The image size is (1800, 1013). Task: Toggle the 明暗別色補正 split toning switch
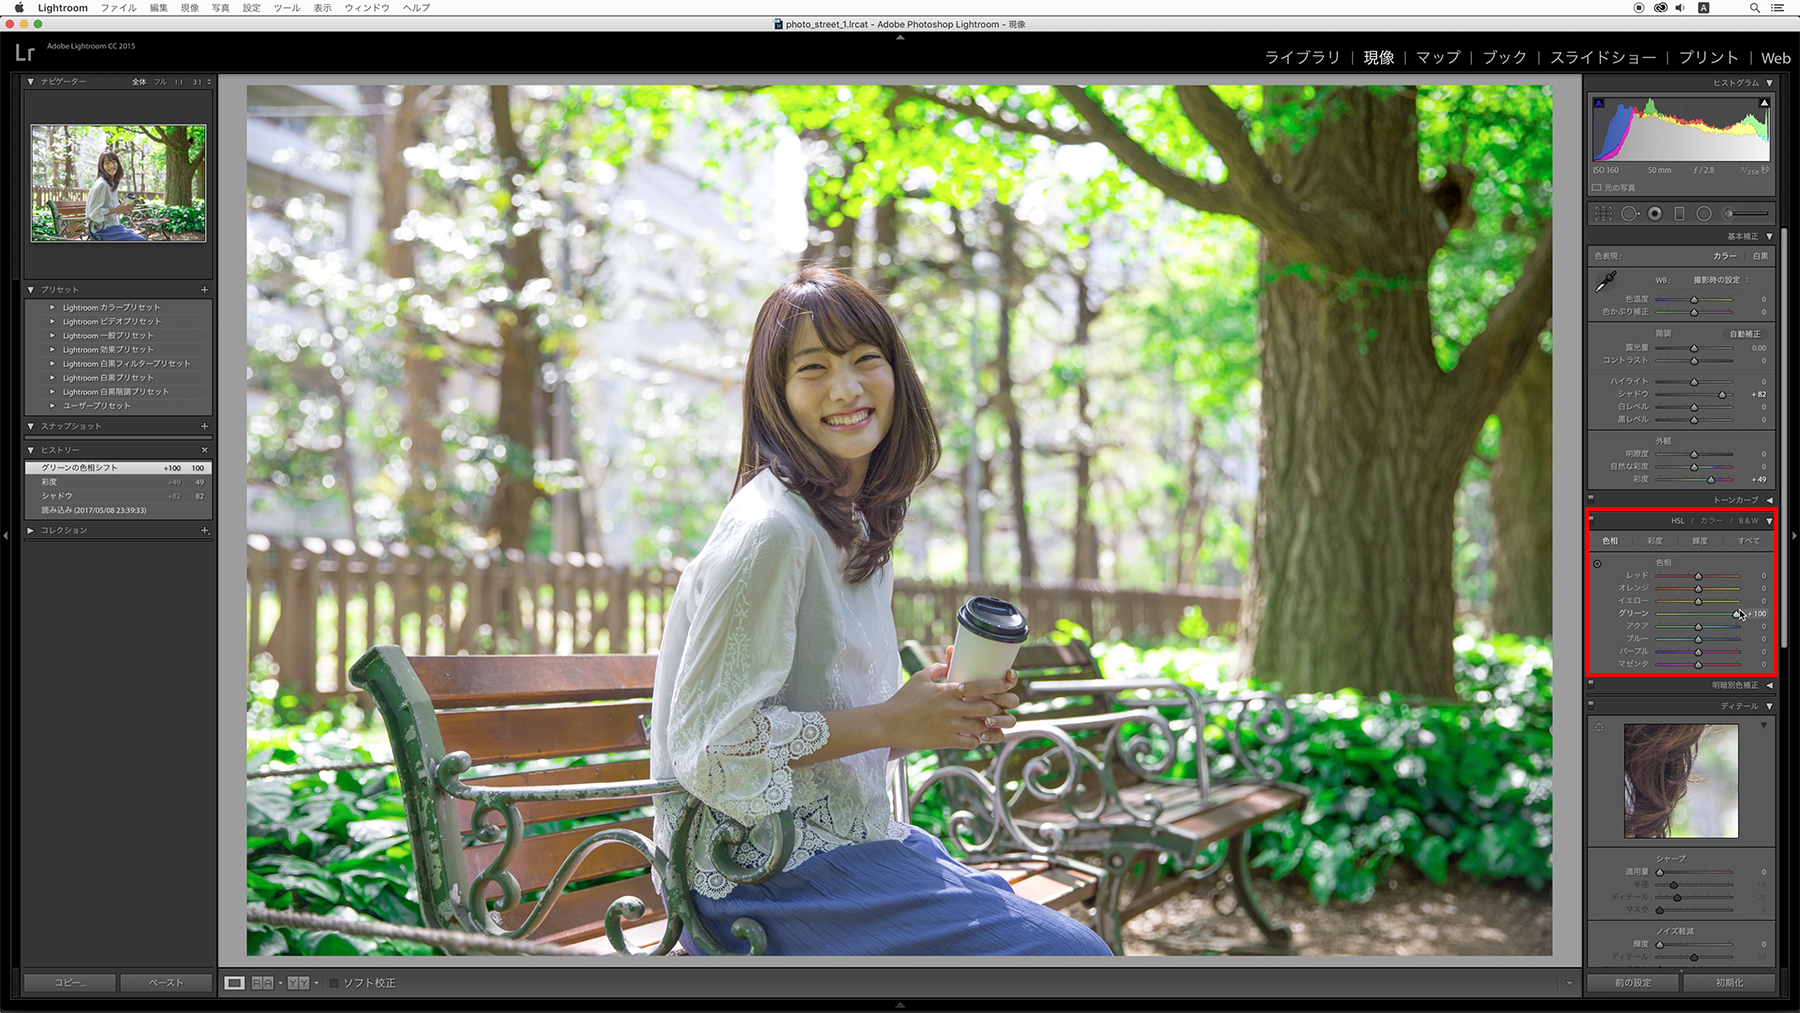click(x=1591, y=683)
